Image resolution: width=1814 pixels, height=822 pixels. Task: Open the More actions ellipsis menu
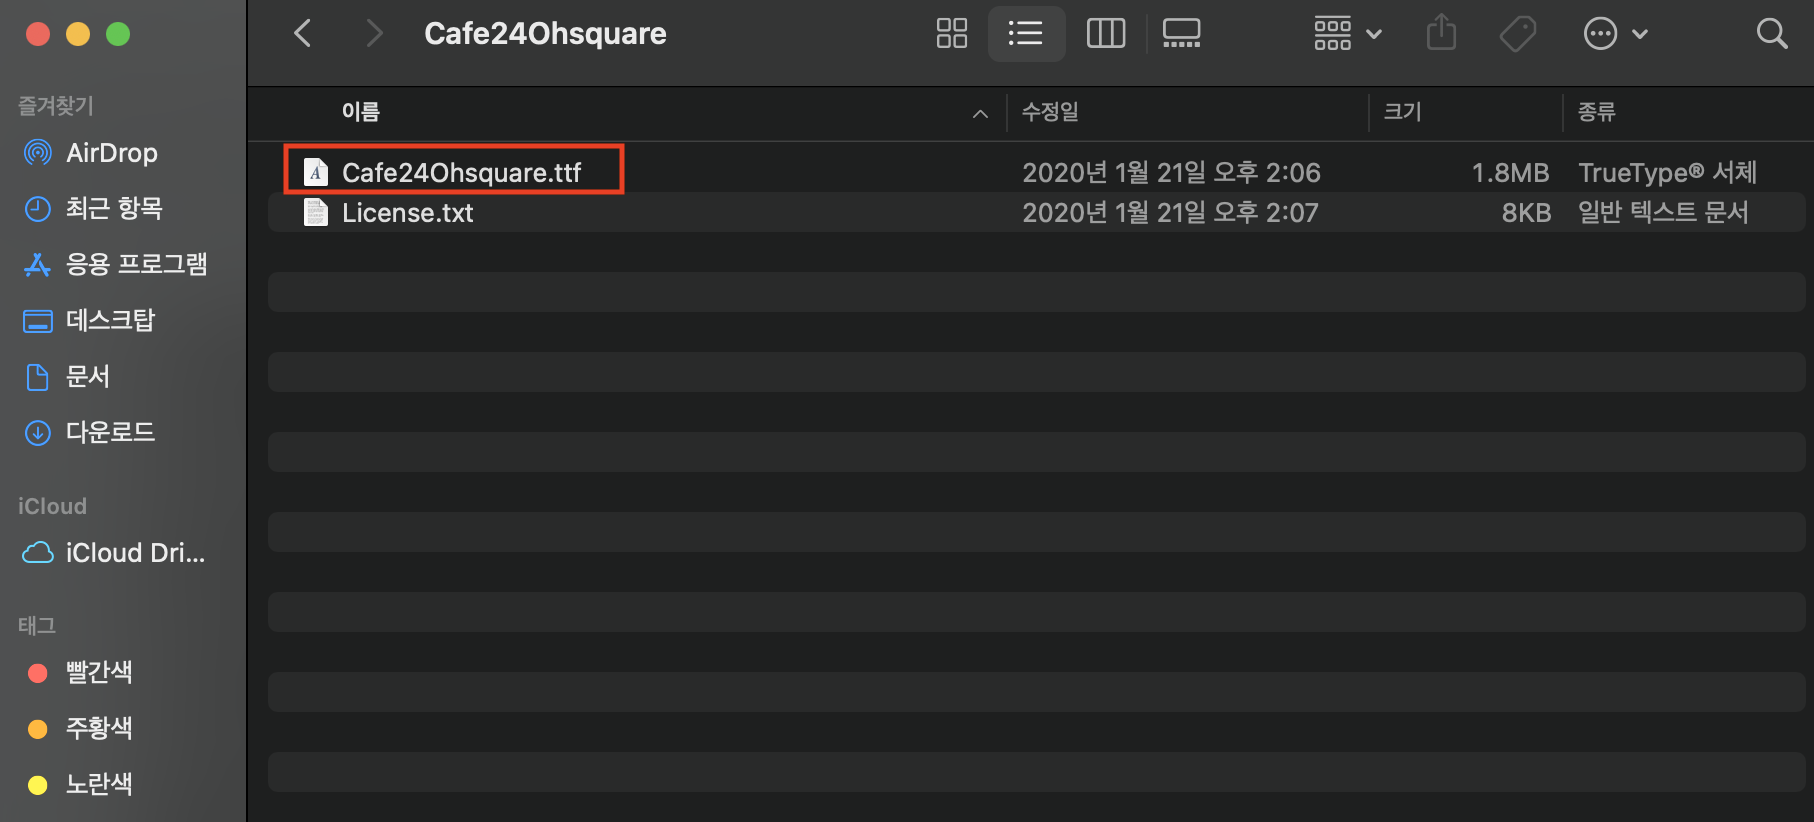(x=1615, y=33)
